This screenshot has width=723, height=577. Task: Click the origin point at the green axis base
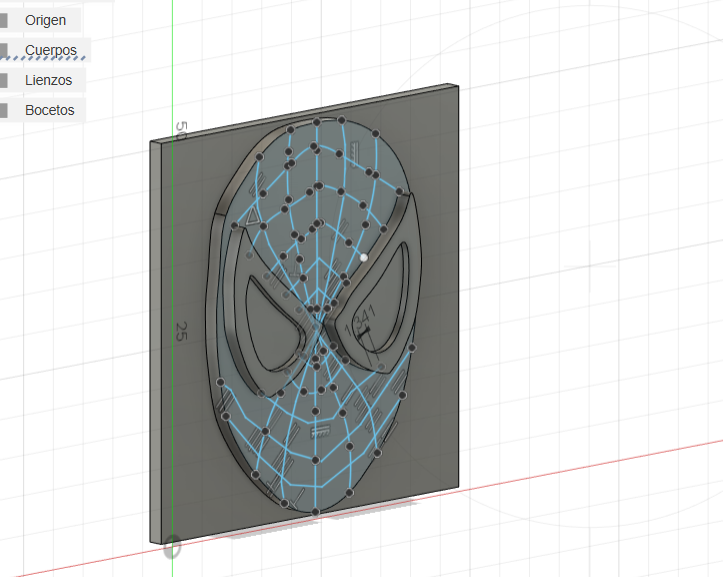tap(172, 547)
